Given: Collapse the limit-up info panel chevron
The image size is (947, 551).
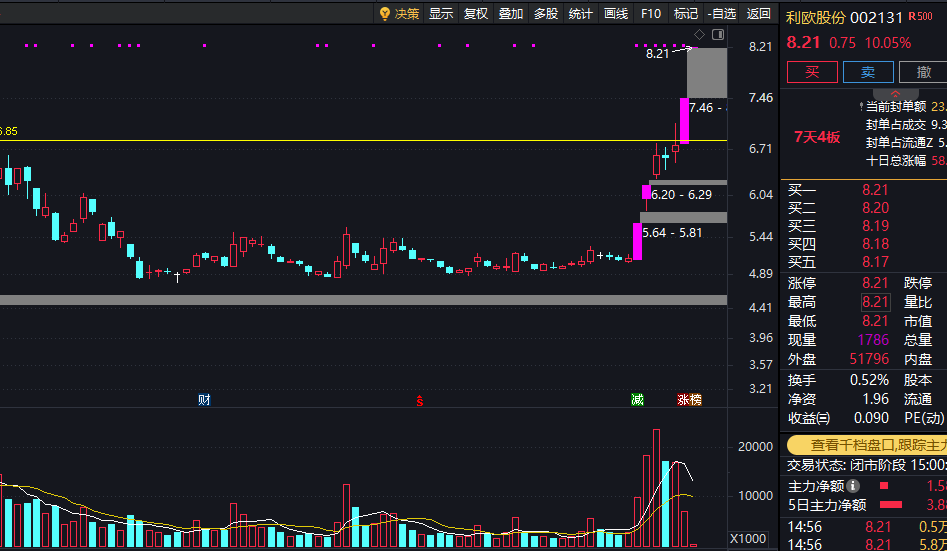Looking at the screenshot, I should point(896,94).
